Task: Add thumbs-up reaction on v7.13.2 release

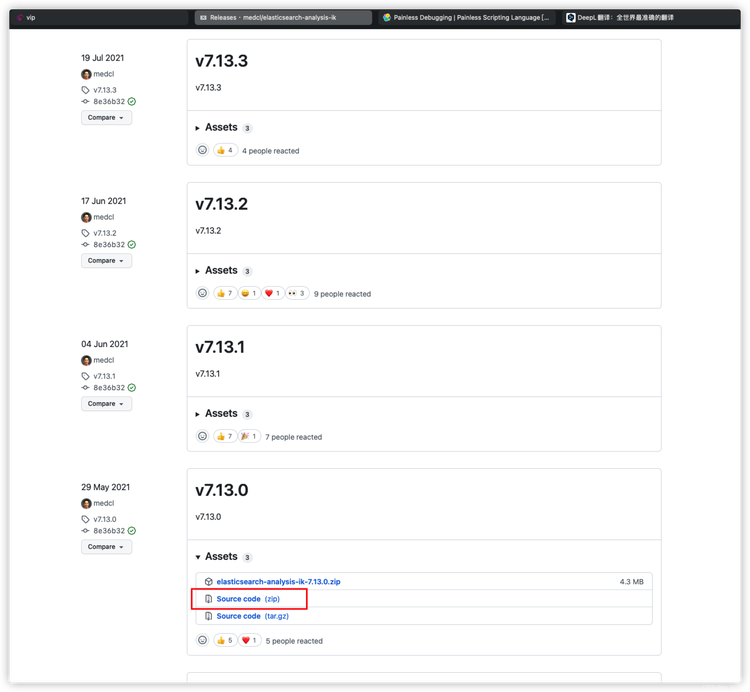Action: click(225, 293)
